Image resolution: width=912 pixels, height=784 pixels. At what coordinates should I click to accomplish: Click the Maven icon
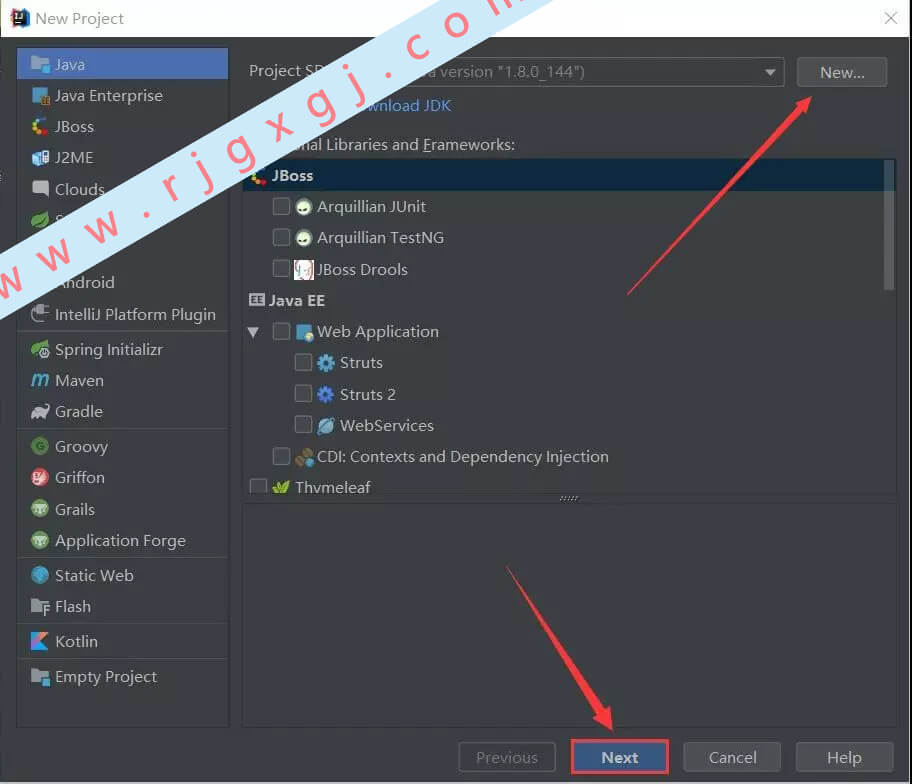pos(40,380)
